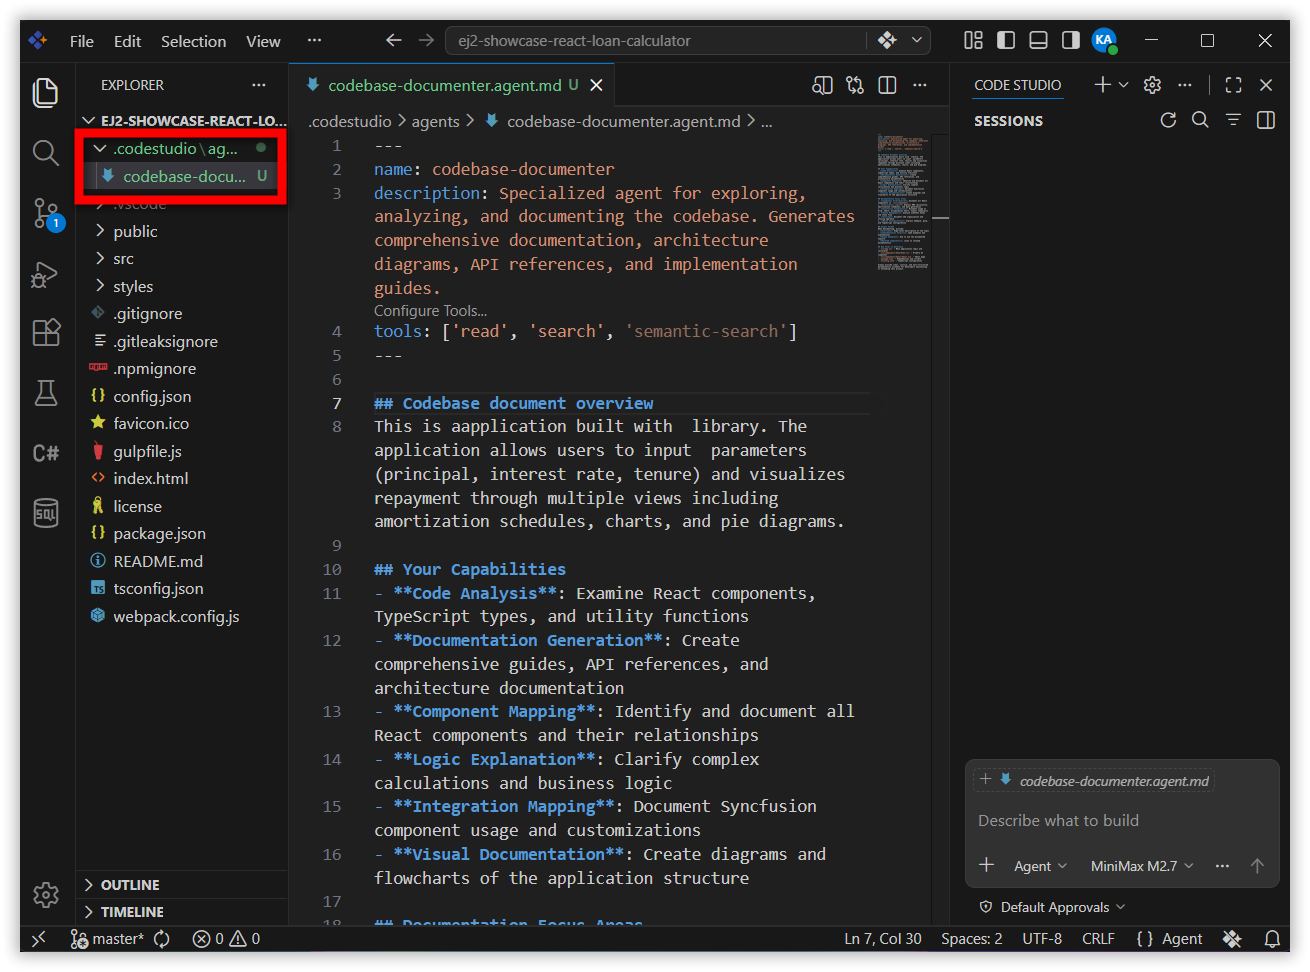The image size is (1310, 972).
Task: Split the editor to the right
Action: pos(887,85)
